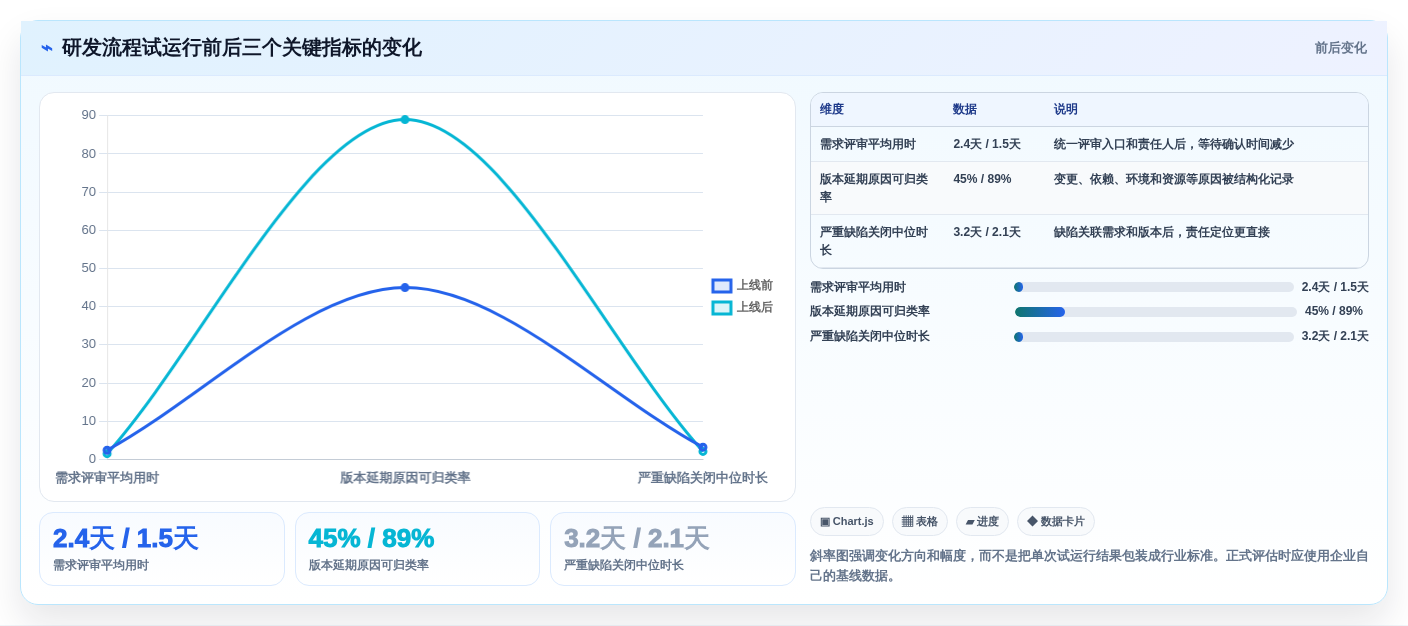Click the 版本延期原因可归类率 progress bar
The width and height of the screenshot is (1408, 626).
click(1156, 312)
